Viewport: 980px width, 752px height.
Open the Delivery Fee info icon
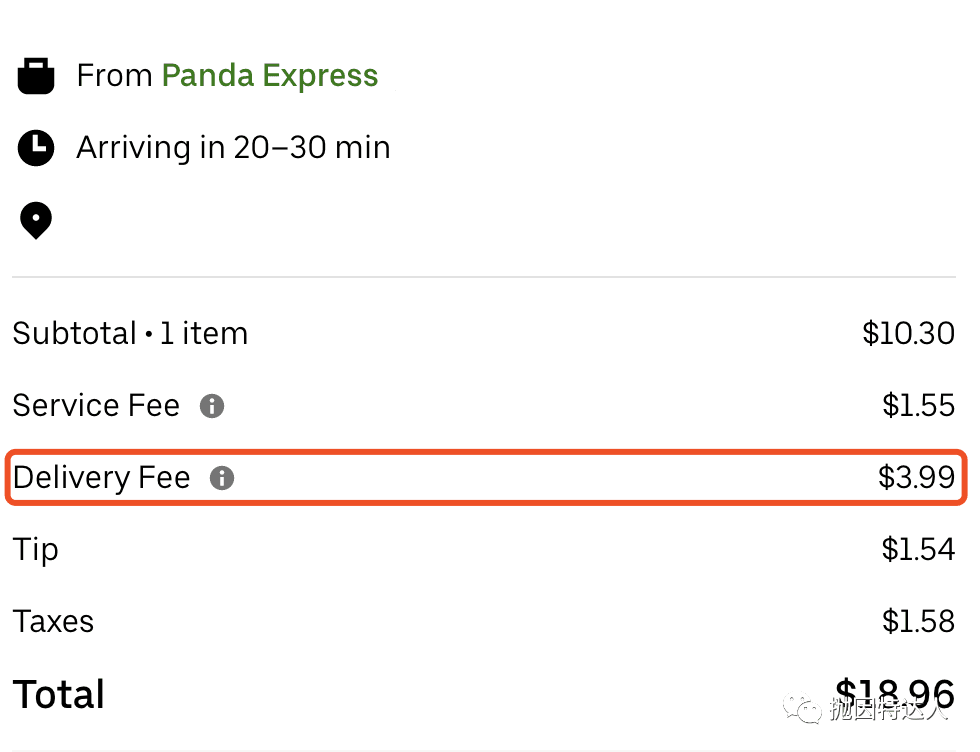[x=222, y=478]
